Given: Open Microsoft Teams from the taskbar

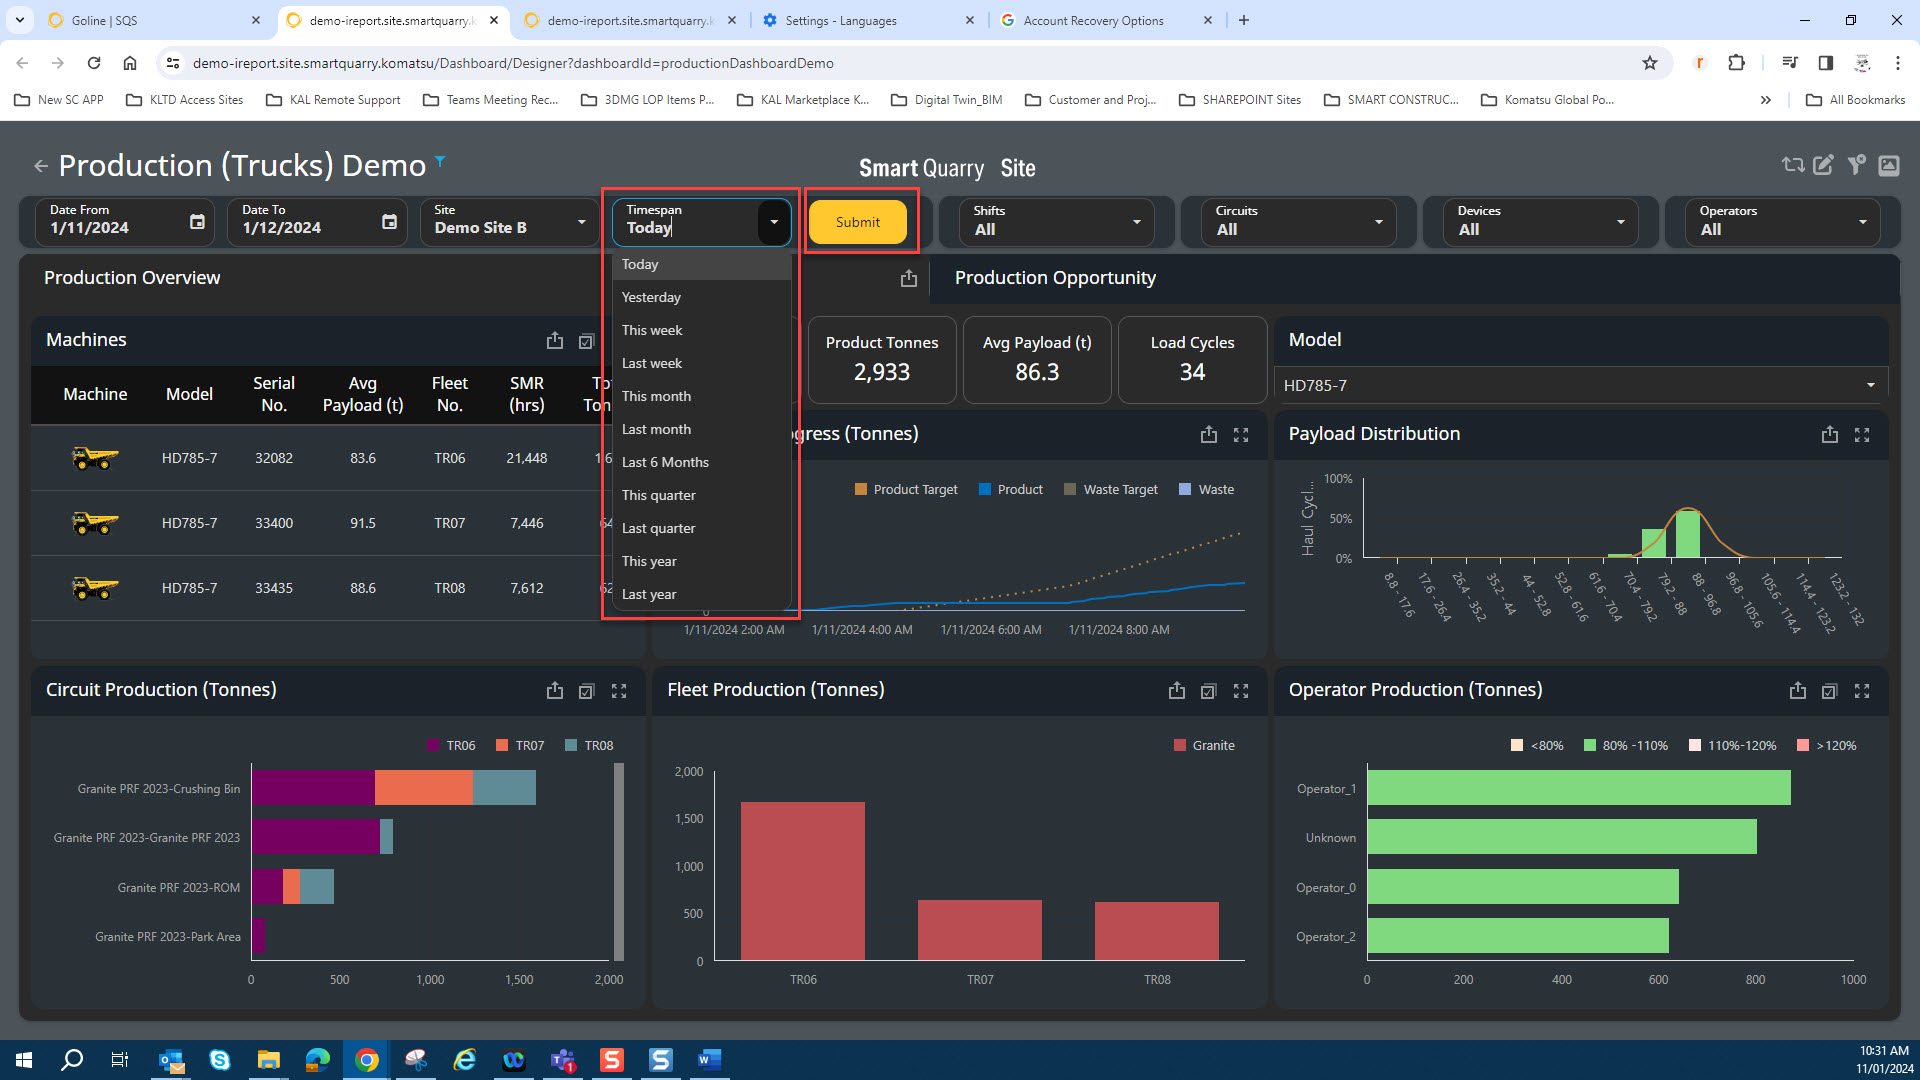Looking at the screenshot, I should pos(563,1060).
